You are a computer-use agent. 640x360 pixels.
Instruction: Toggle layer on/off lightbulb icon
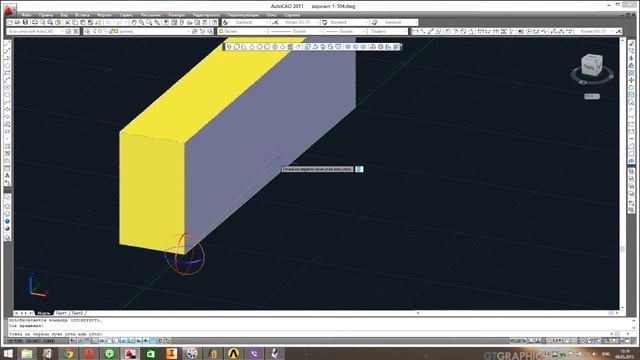click(95, 31)
